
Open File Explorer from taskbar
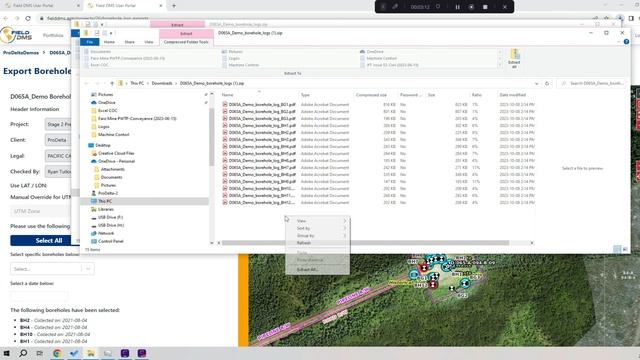coord(91,353)
